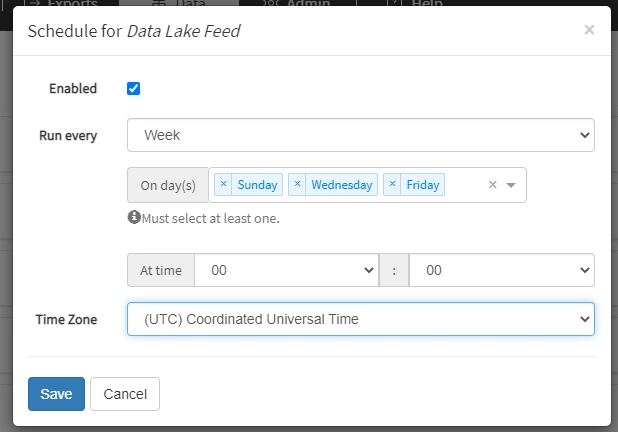Click the Time Zone label
618x432 pixels.
tap(66, 319)
